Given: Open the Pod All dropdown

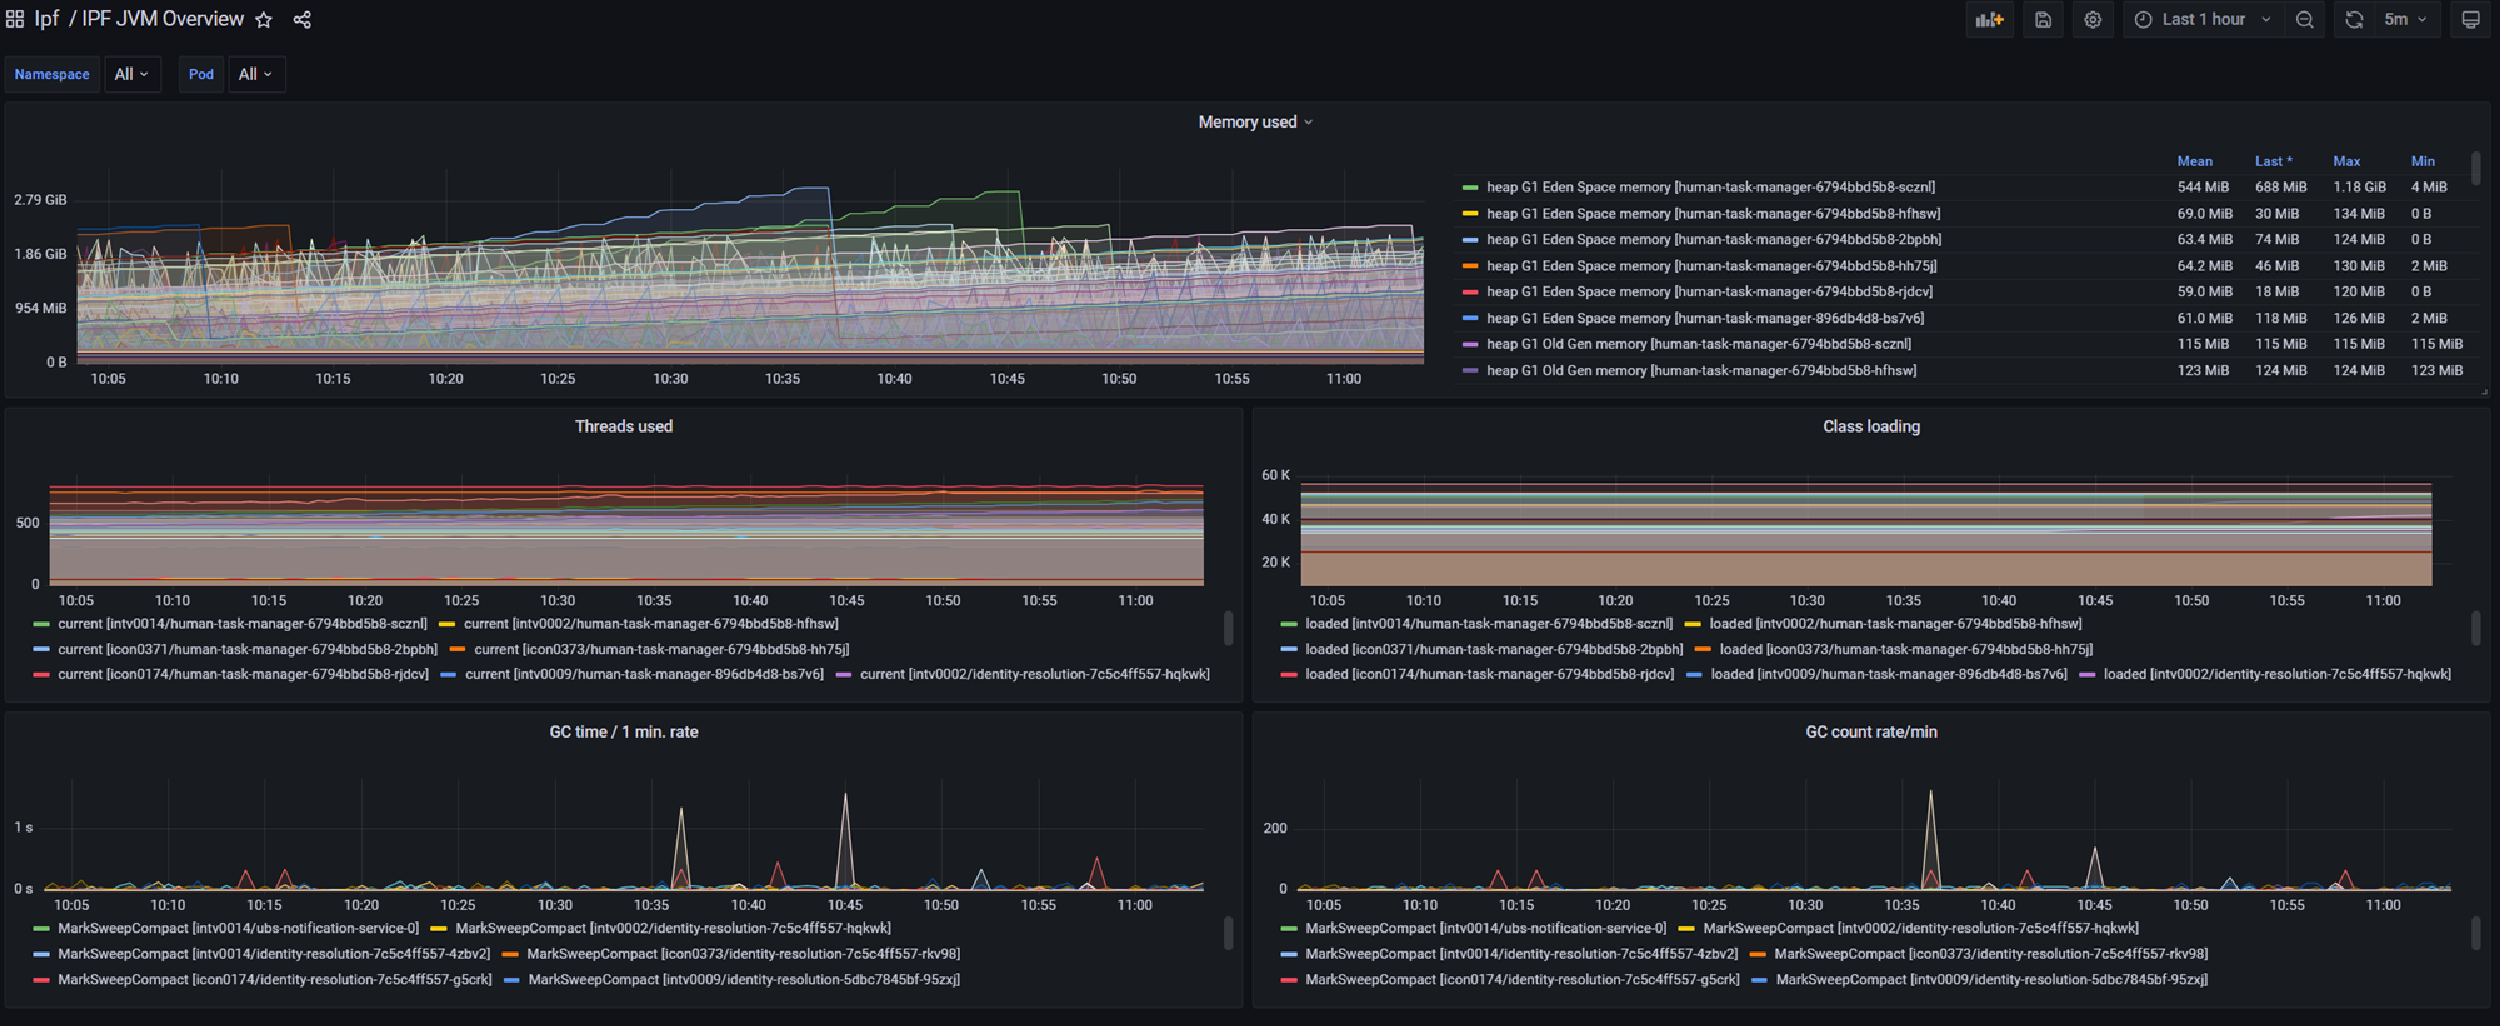Looking at the screenshot, I should tap(256, 74).
